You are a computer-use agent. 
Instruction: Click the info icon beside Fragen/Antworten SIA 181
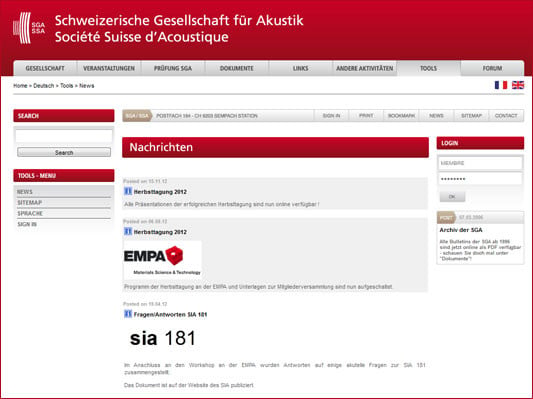[128, 314]
